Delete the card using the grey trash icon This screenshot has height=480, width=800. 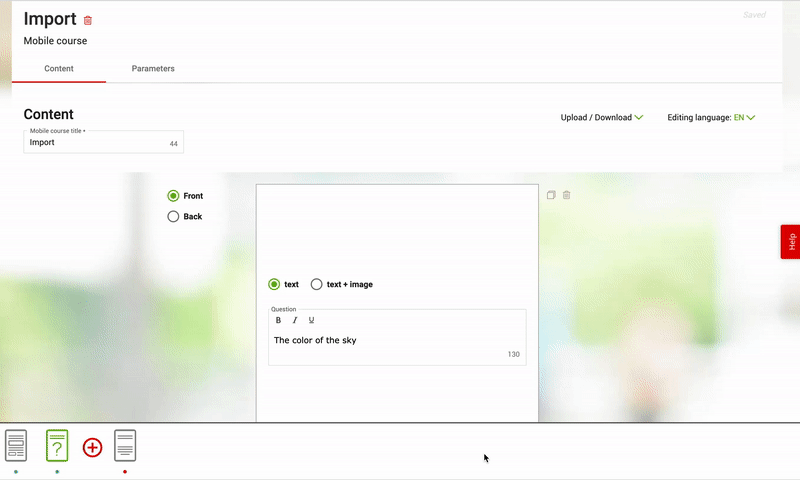click(566, 195)
